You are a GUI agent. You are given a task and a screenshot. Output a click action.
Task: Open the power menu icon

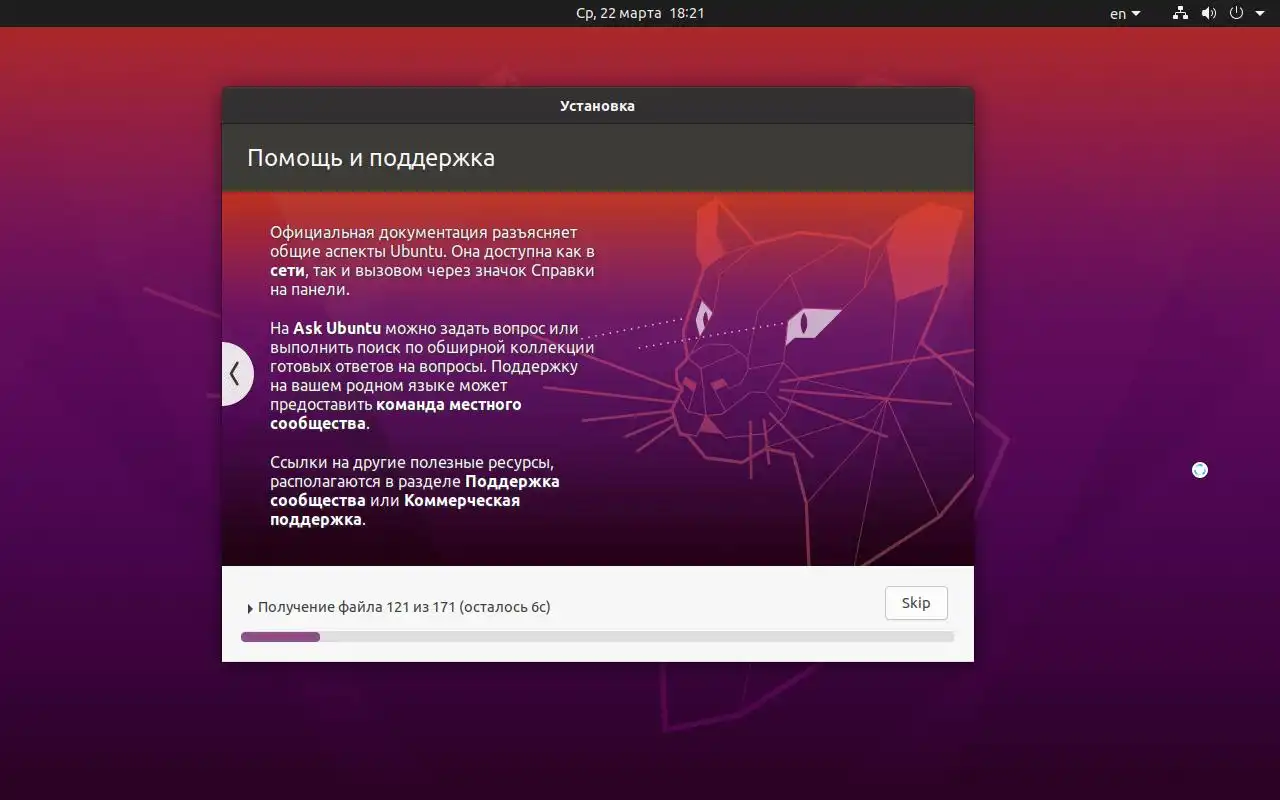coord(1236,13)
